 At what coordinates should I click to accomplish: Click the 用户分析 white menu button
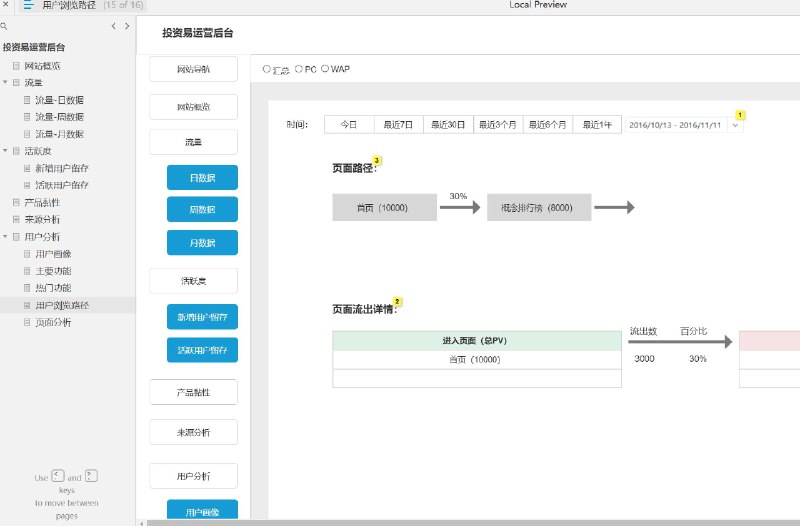tap(193, 476)
